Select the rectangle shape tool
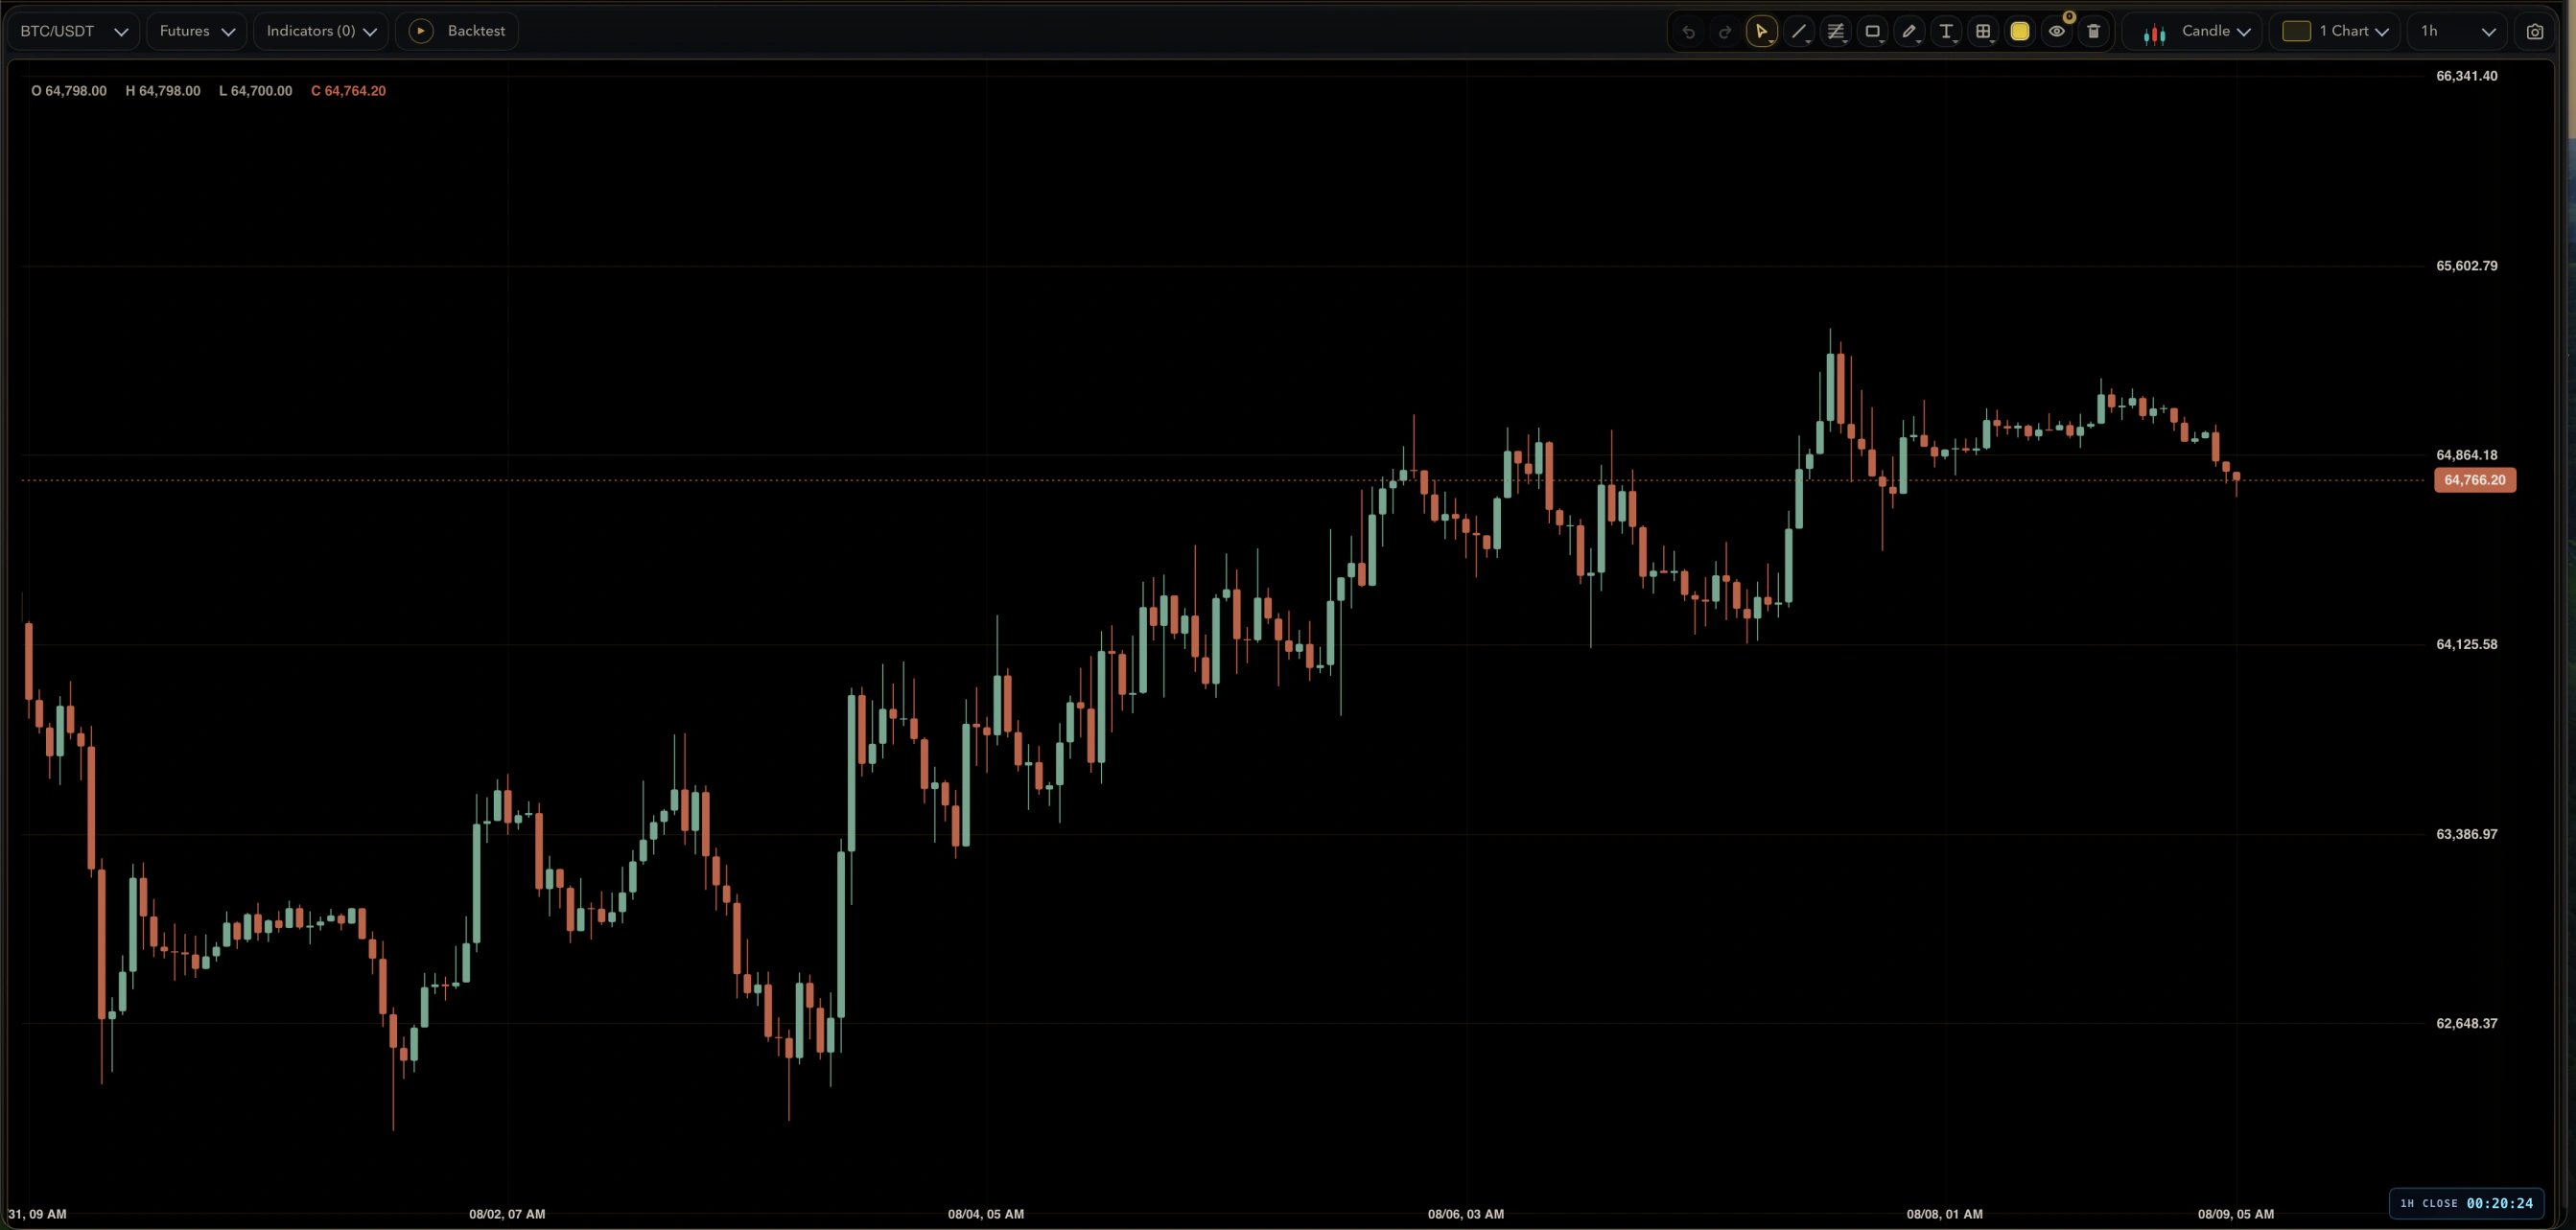 (x=1873, y=31)
